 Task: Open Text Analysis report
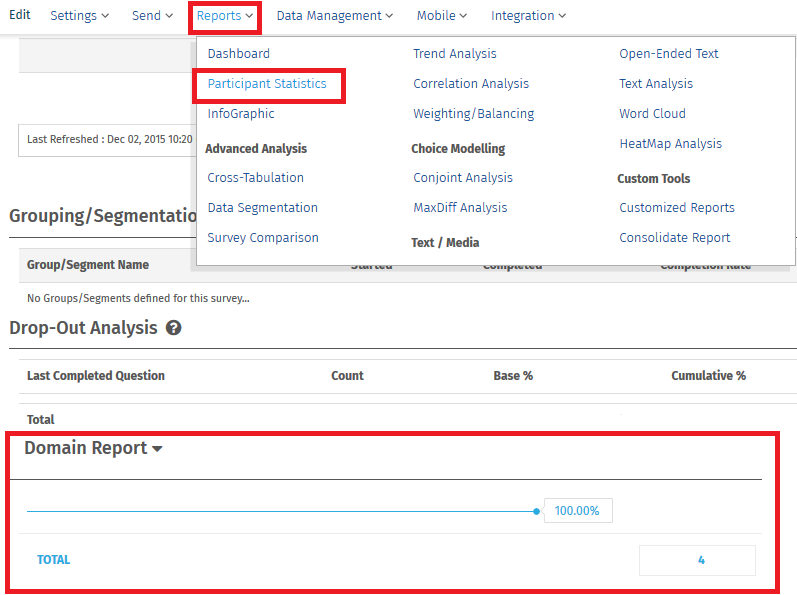pyautogui.click(x=656, y=83)
